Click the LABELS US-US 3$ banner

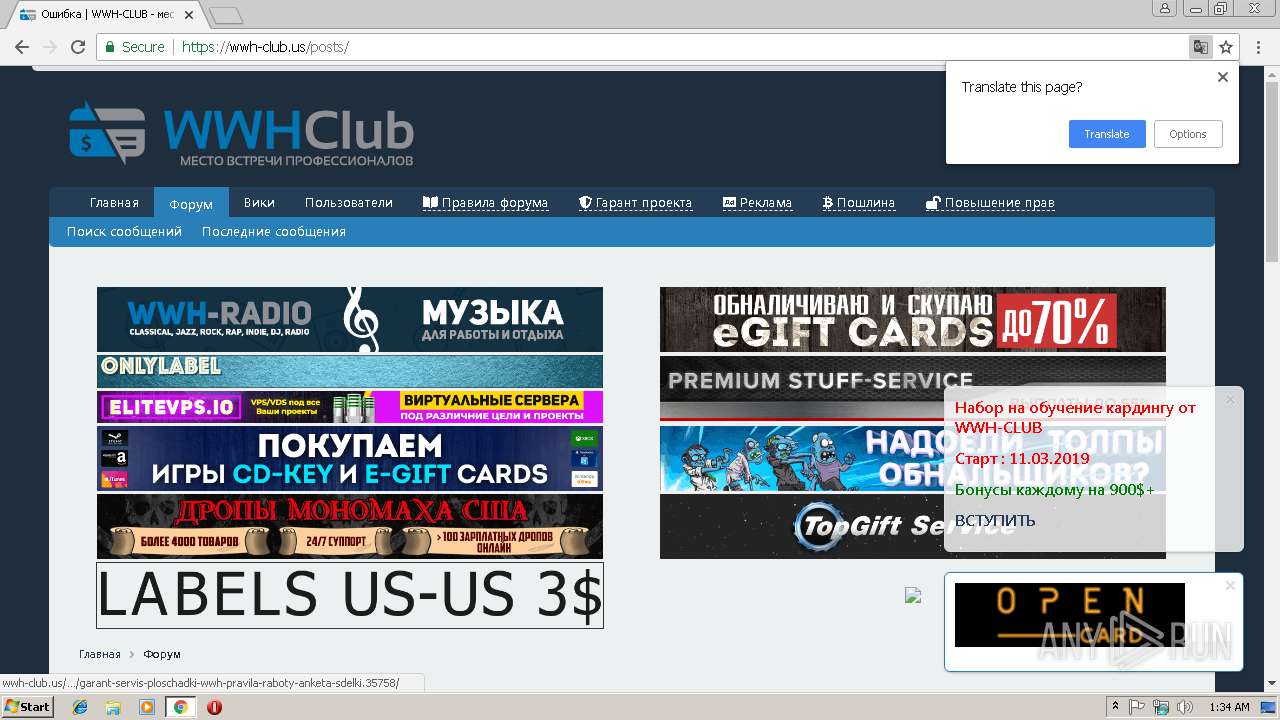[x=350, y=595]
